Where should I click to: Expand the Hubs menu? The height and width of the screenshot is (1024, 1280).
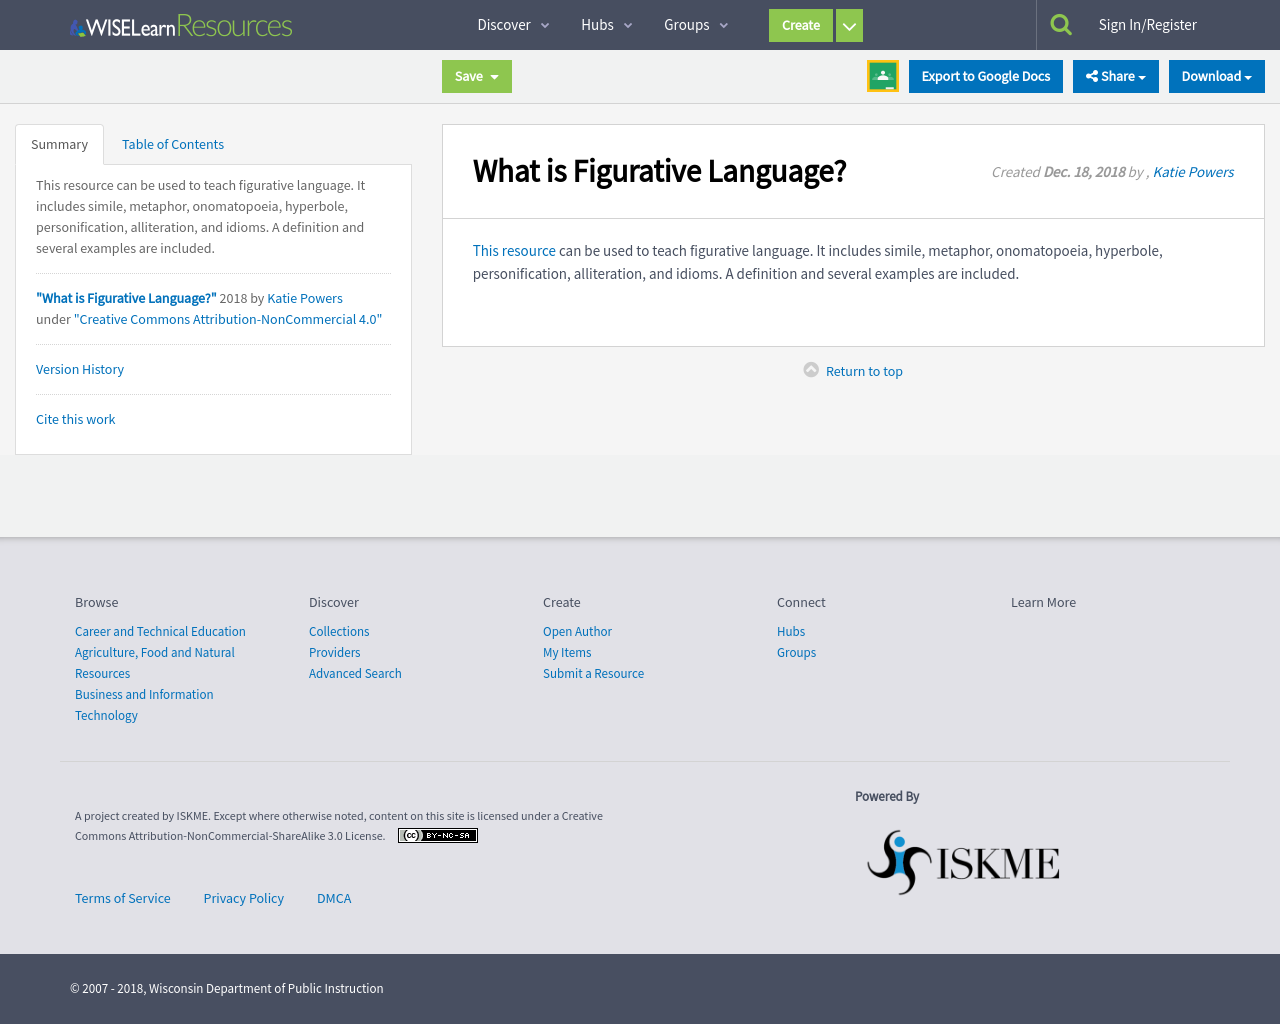click(606, 25)
